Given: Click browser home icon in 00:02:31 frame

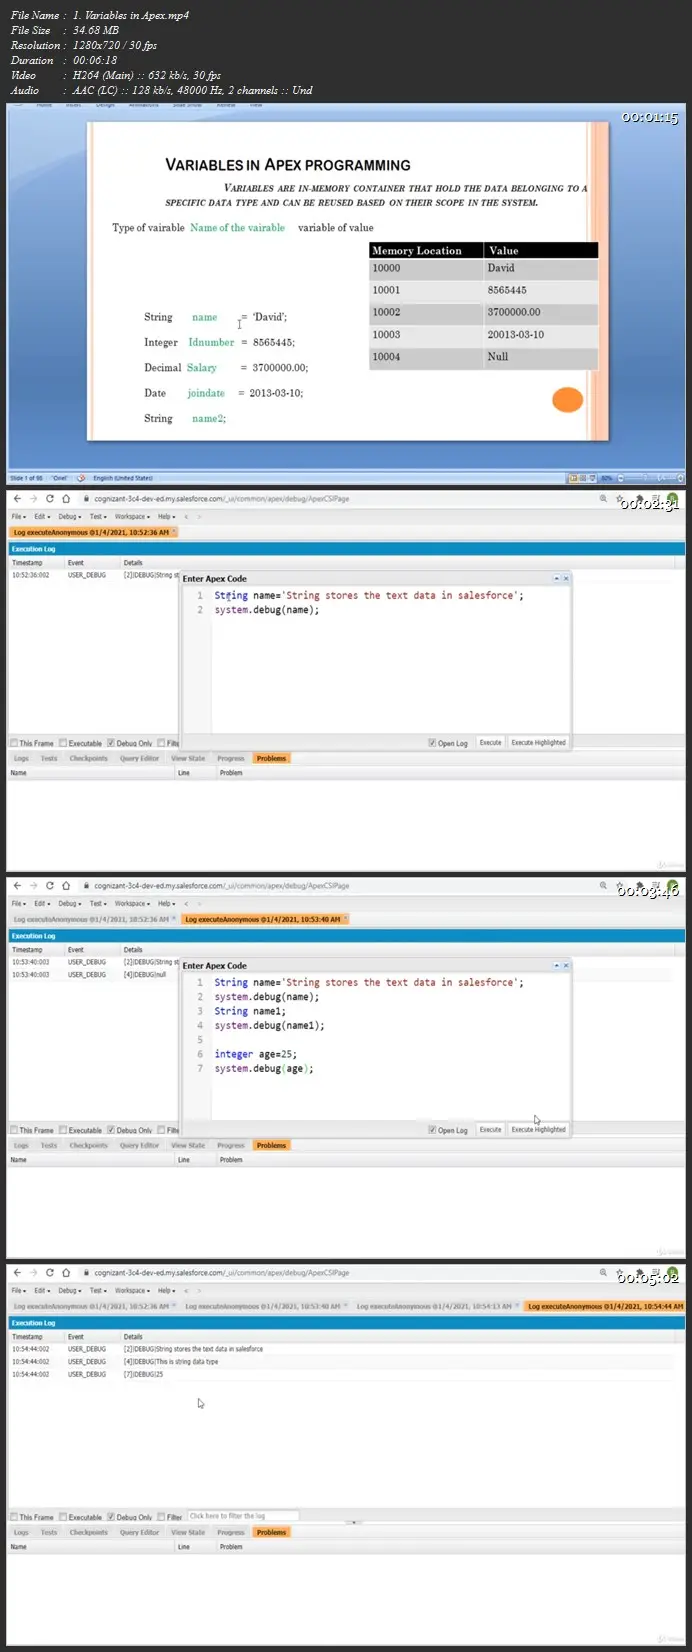Looking at the screenshot, I should point(66,498).
